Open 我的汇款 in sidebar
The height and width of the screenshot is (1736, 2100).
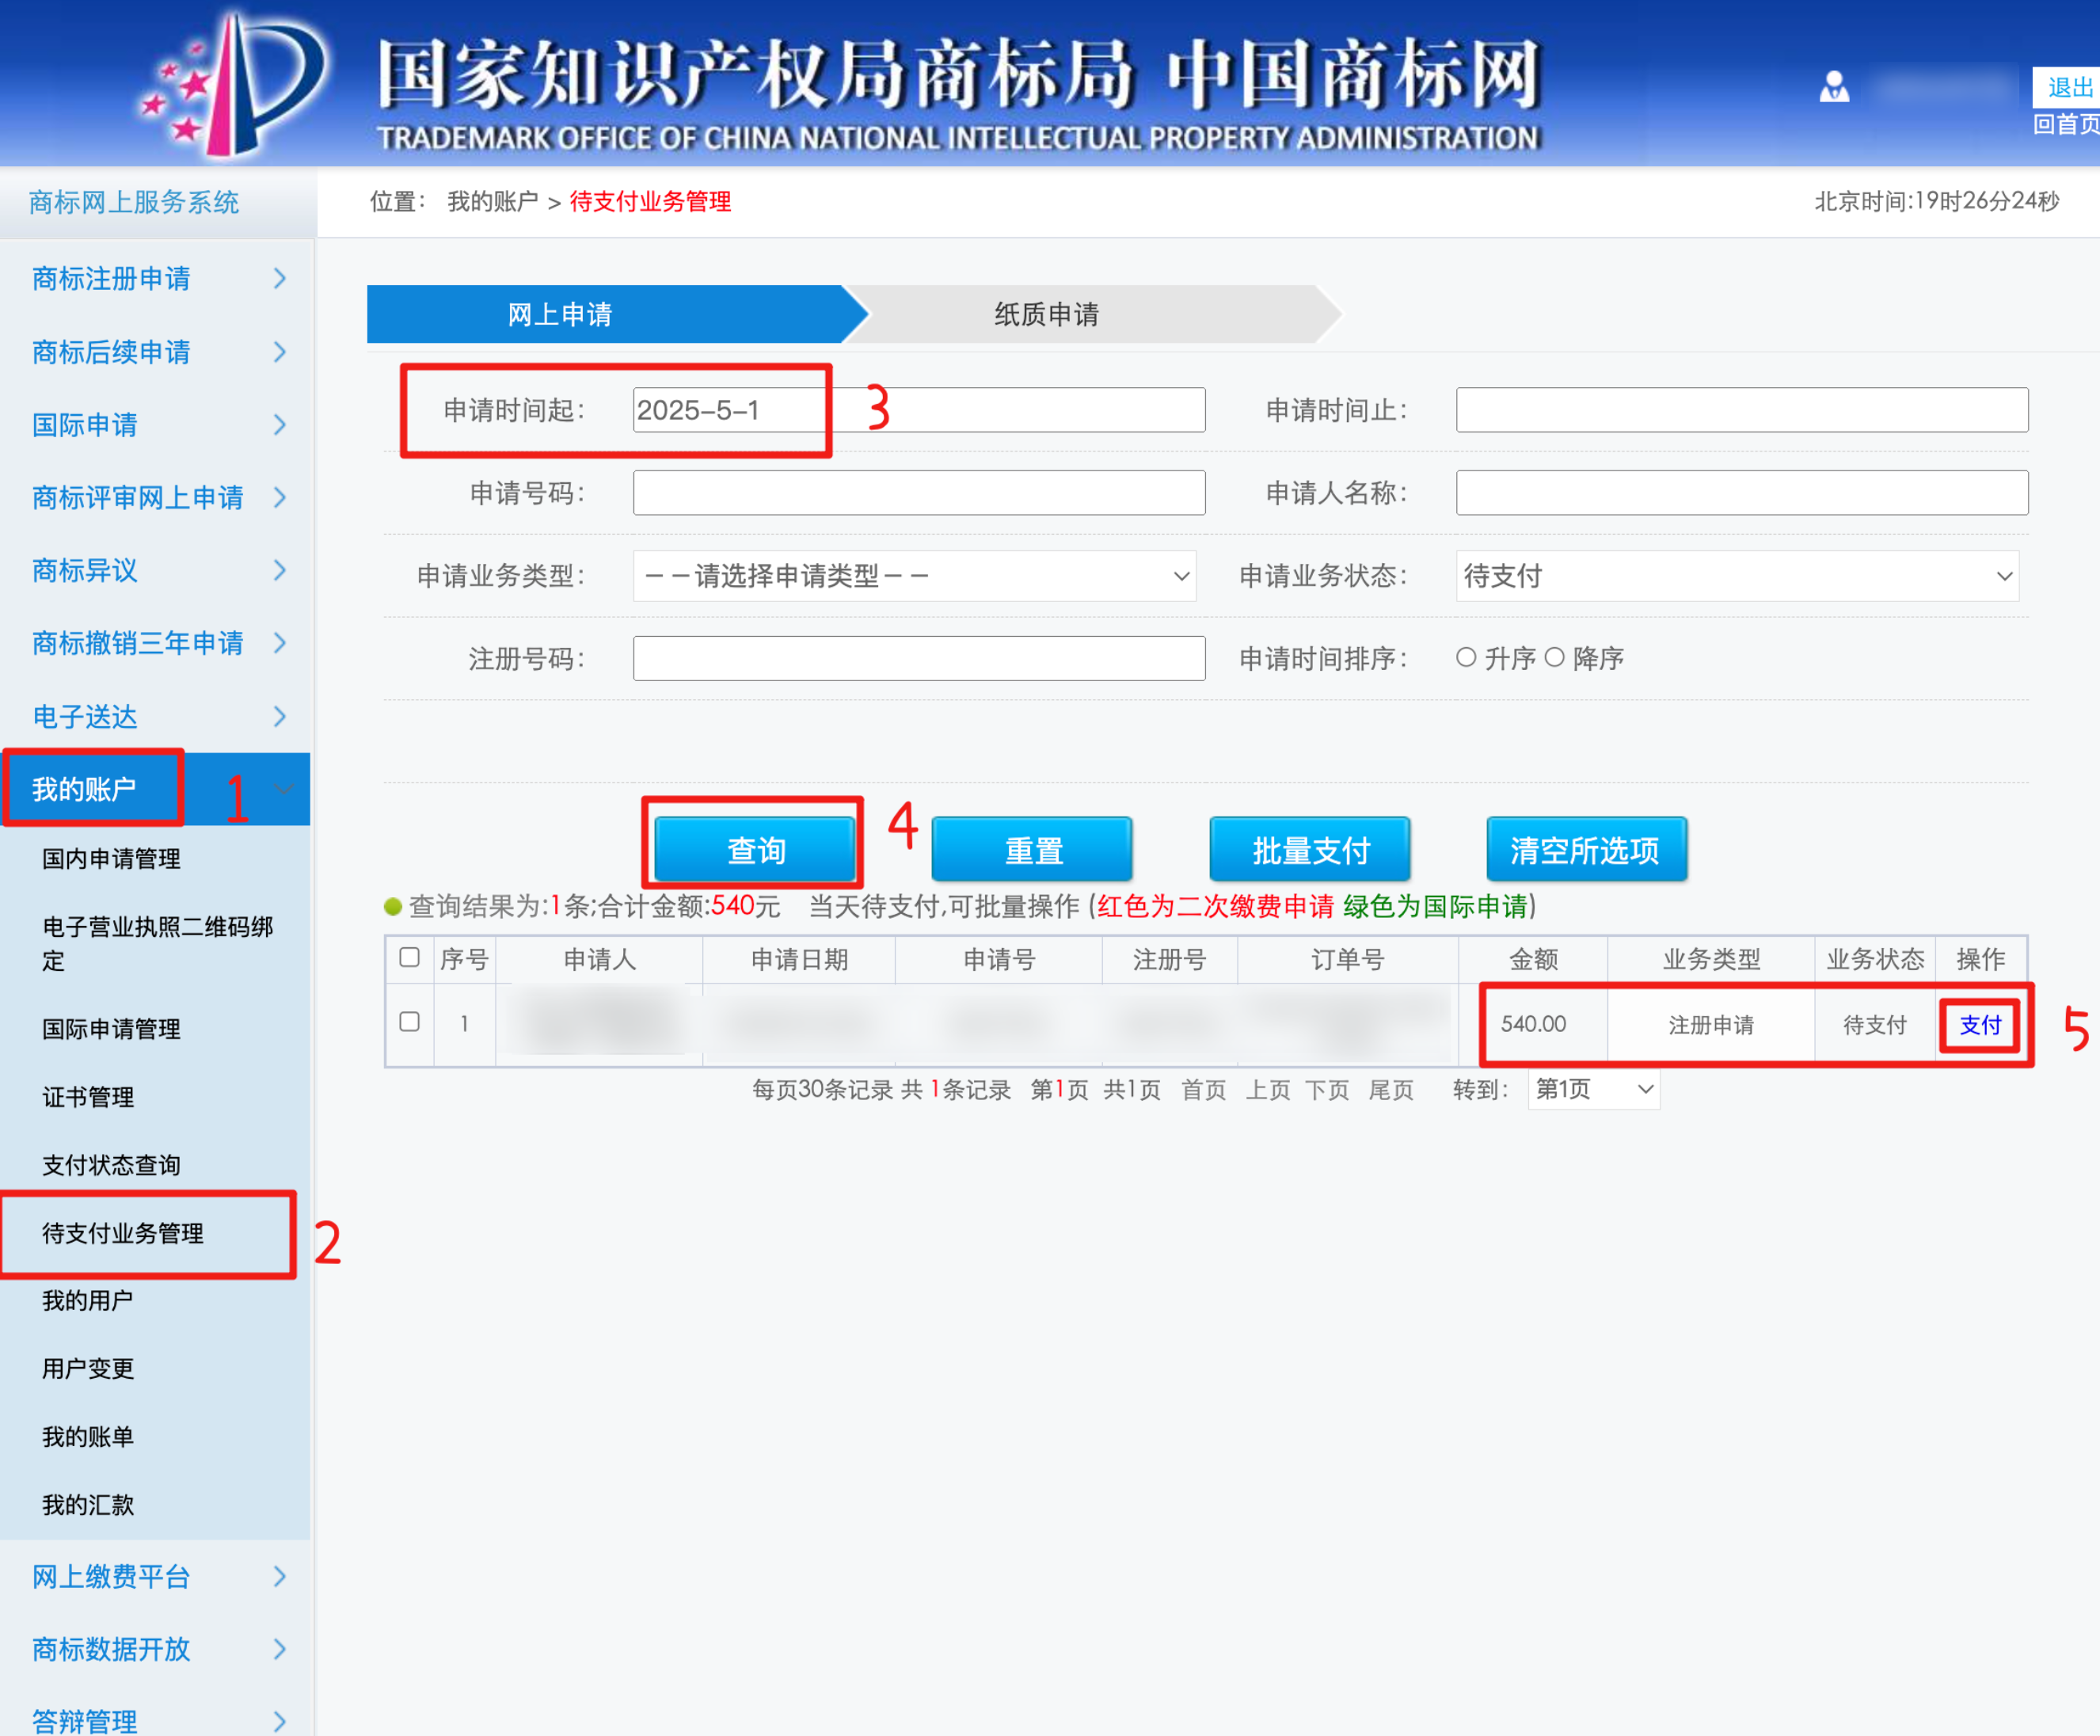88,1505
